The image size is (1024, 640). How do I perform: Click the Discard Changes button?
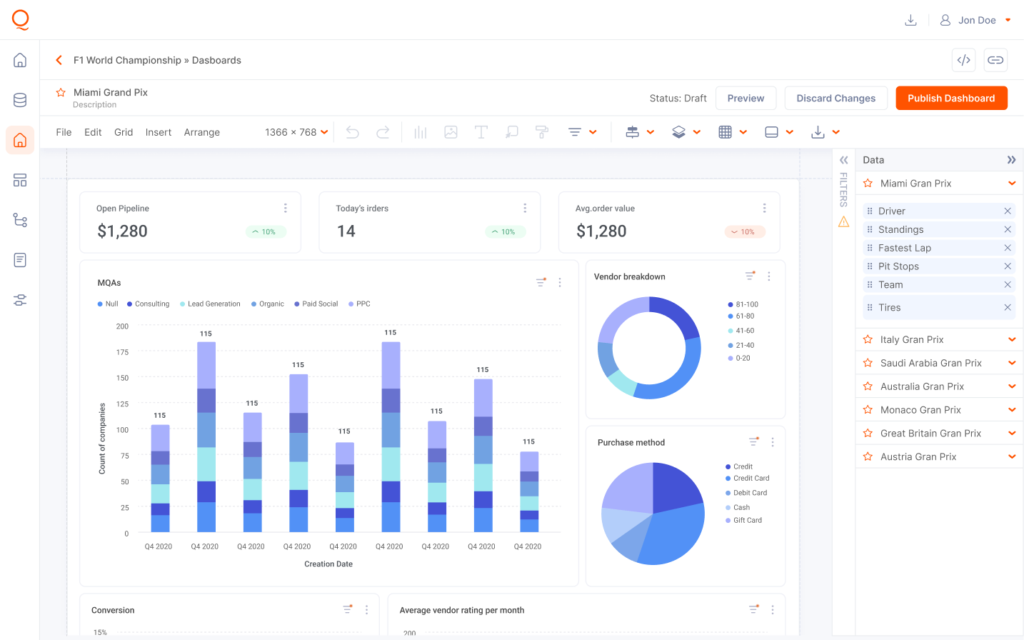tap(836, 98)
